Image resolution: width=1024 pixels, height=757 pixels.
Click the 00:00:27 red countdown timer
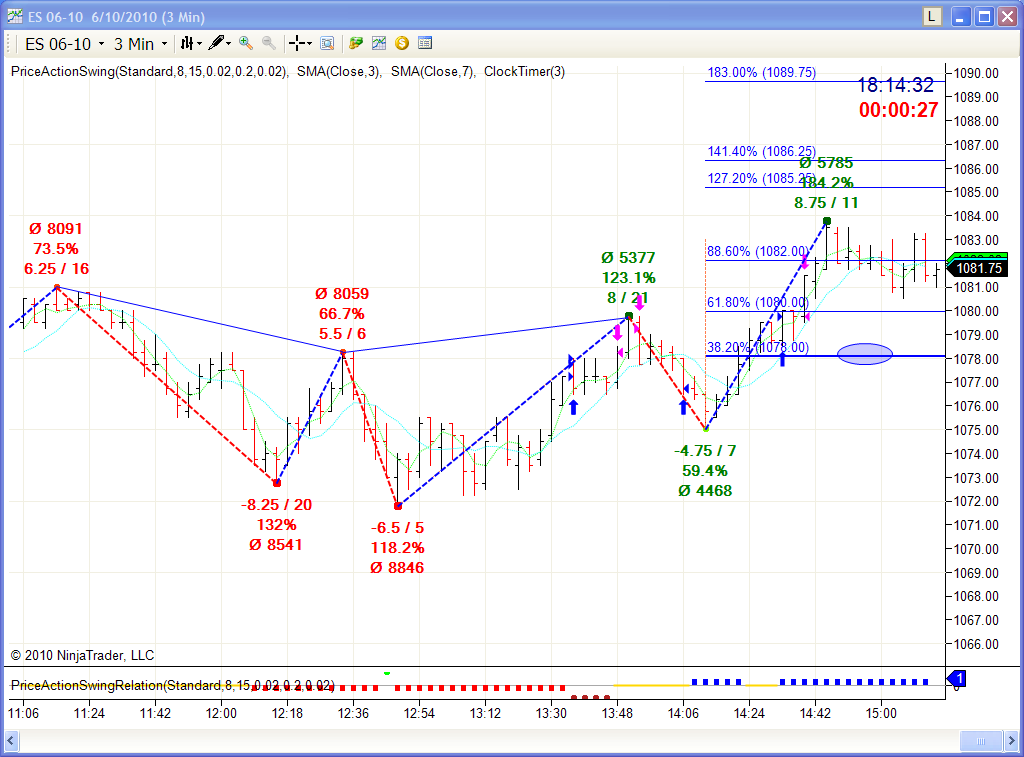coord(899,110)
